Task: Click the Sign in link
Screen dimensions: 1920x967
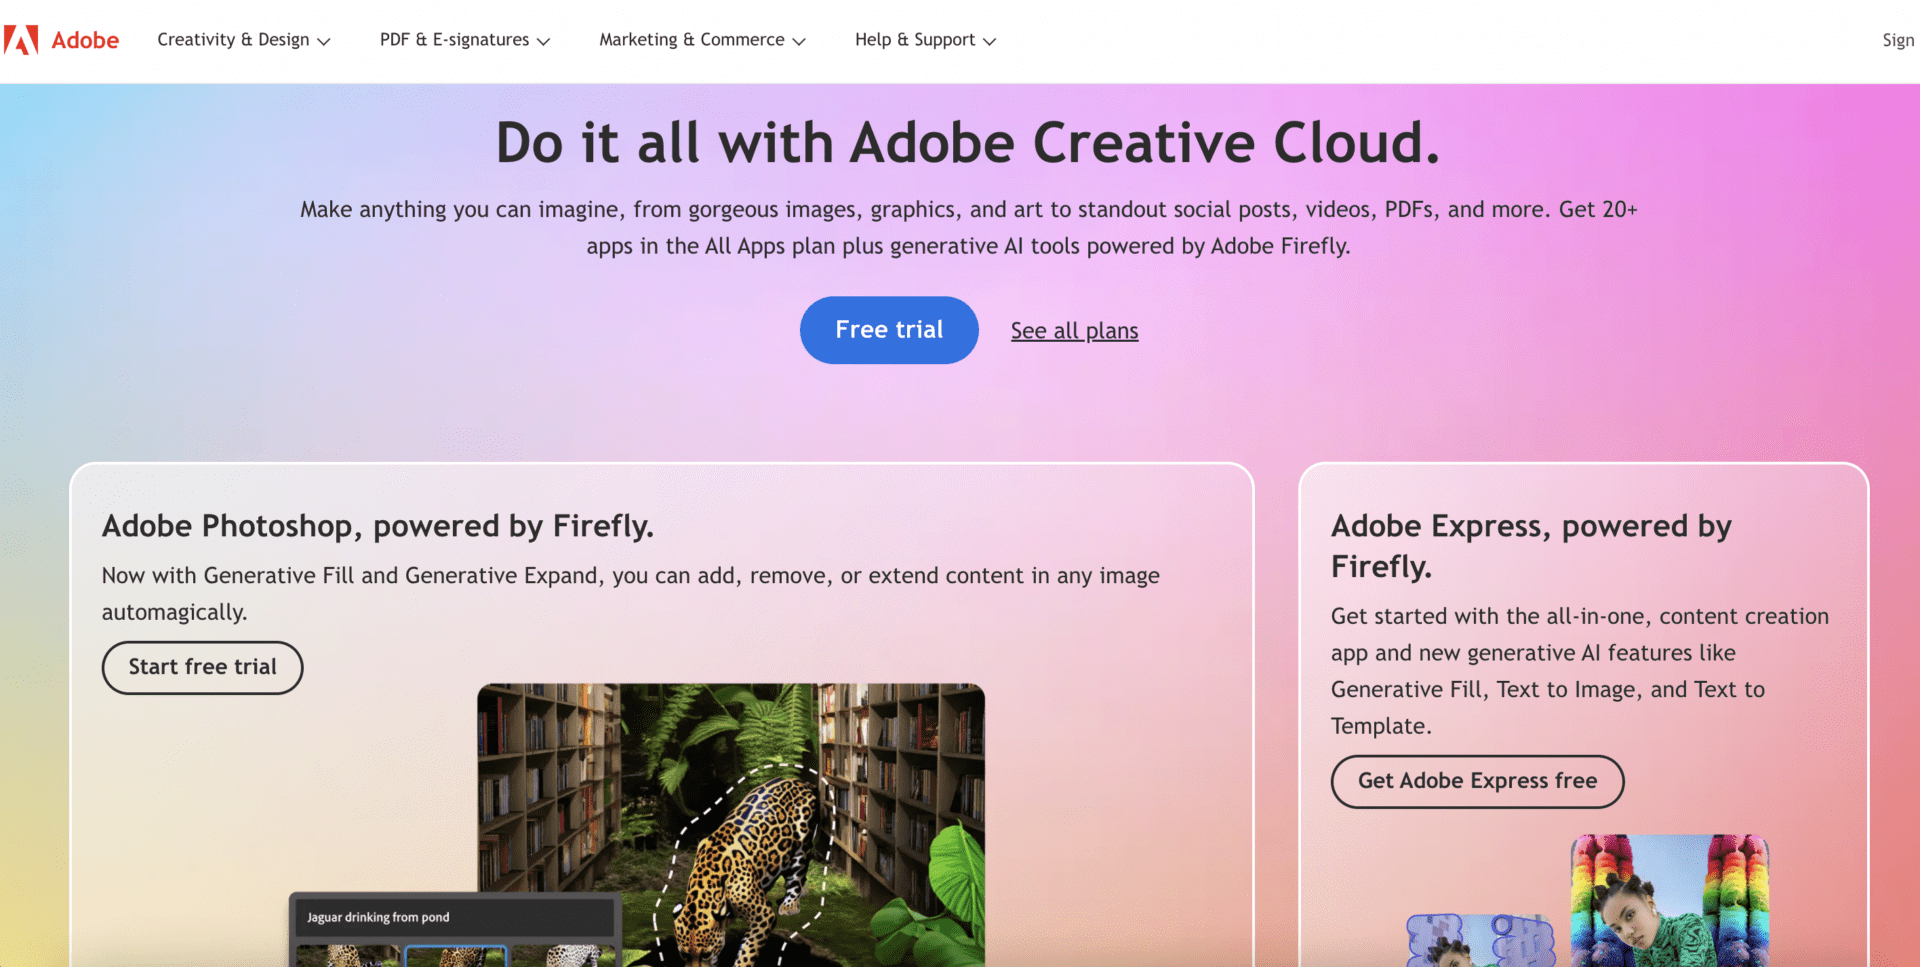Action: 1897,40
